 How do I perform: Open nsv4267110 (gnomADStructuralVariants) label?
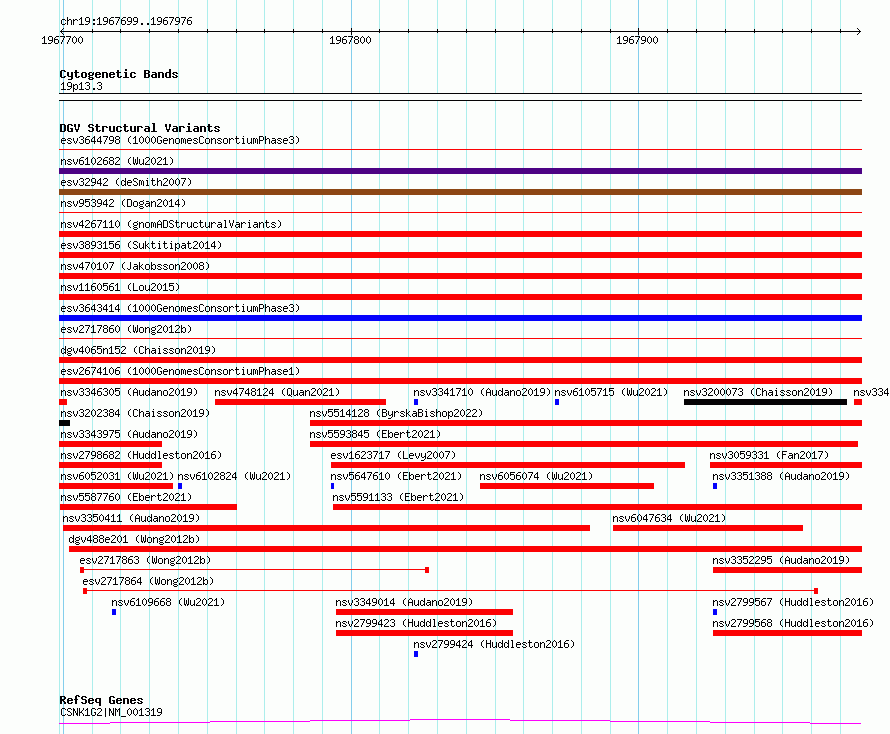pos(171,224)
